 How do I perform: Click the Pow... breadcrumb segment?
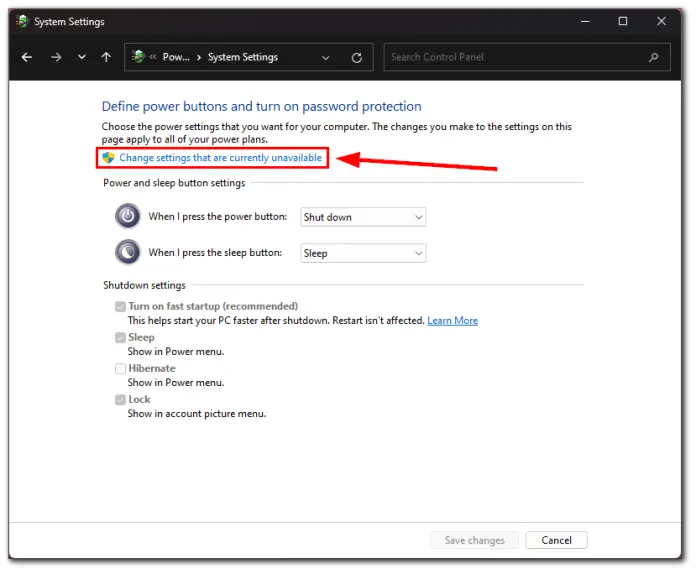point(176,57)
